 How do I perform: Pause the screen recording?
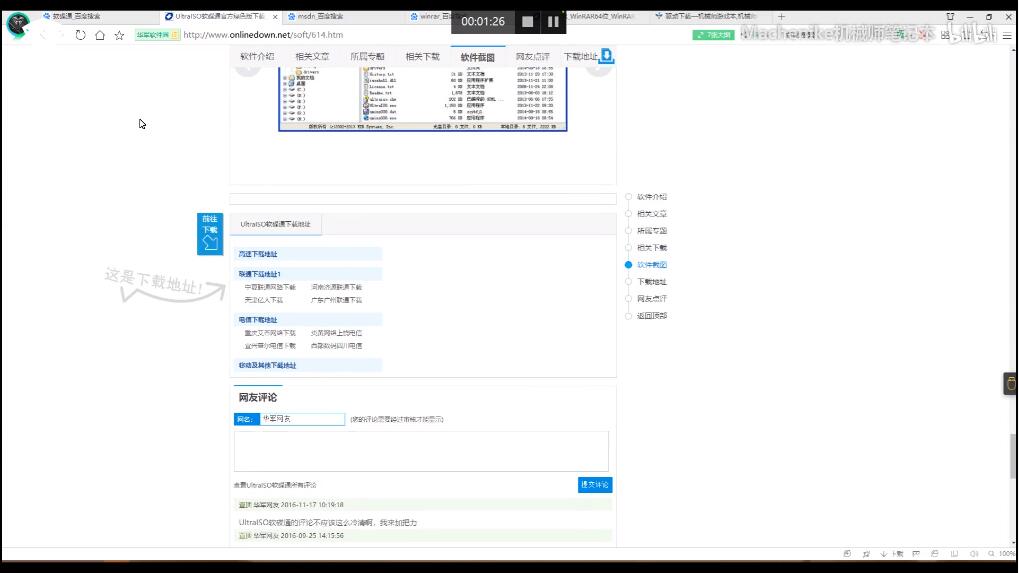coord(553,21)
